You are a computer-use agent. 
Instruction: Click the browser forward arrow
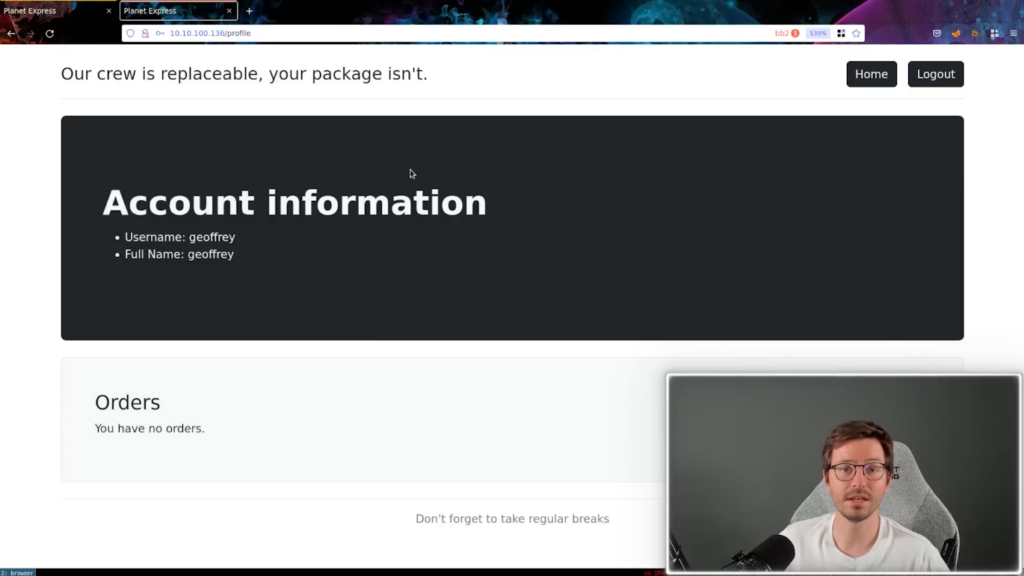[x=30, y=33]
